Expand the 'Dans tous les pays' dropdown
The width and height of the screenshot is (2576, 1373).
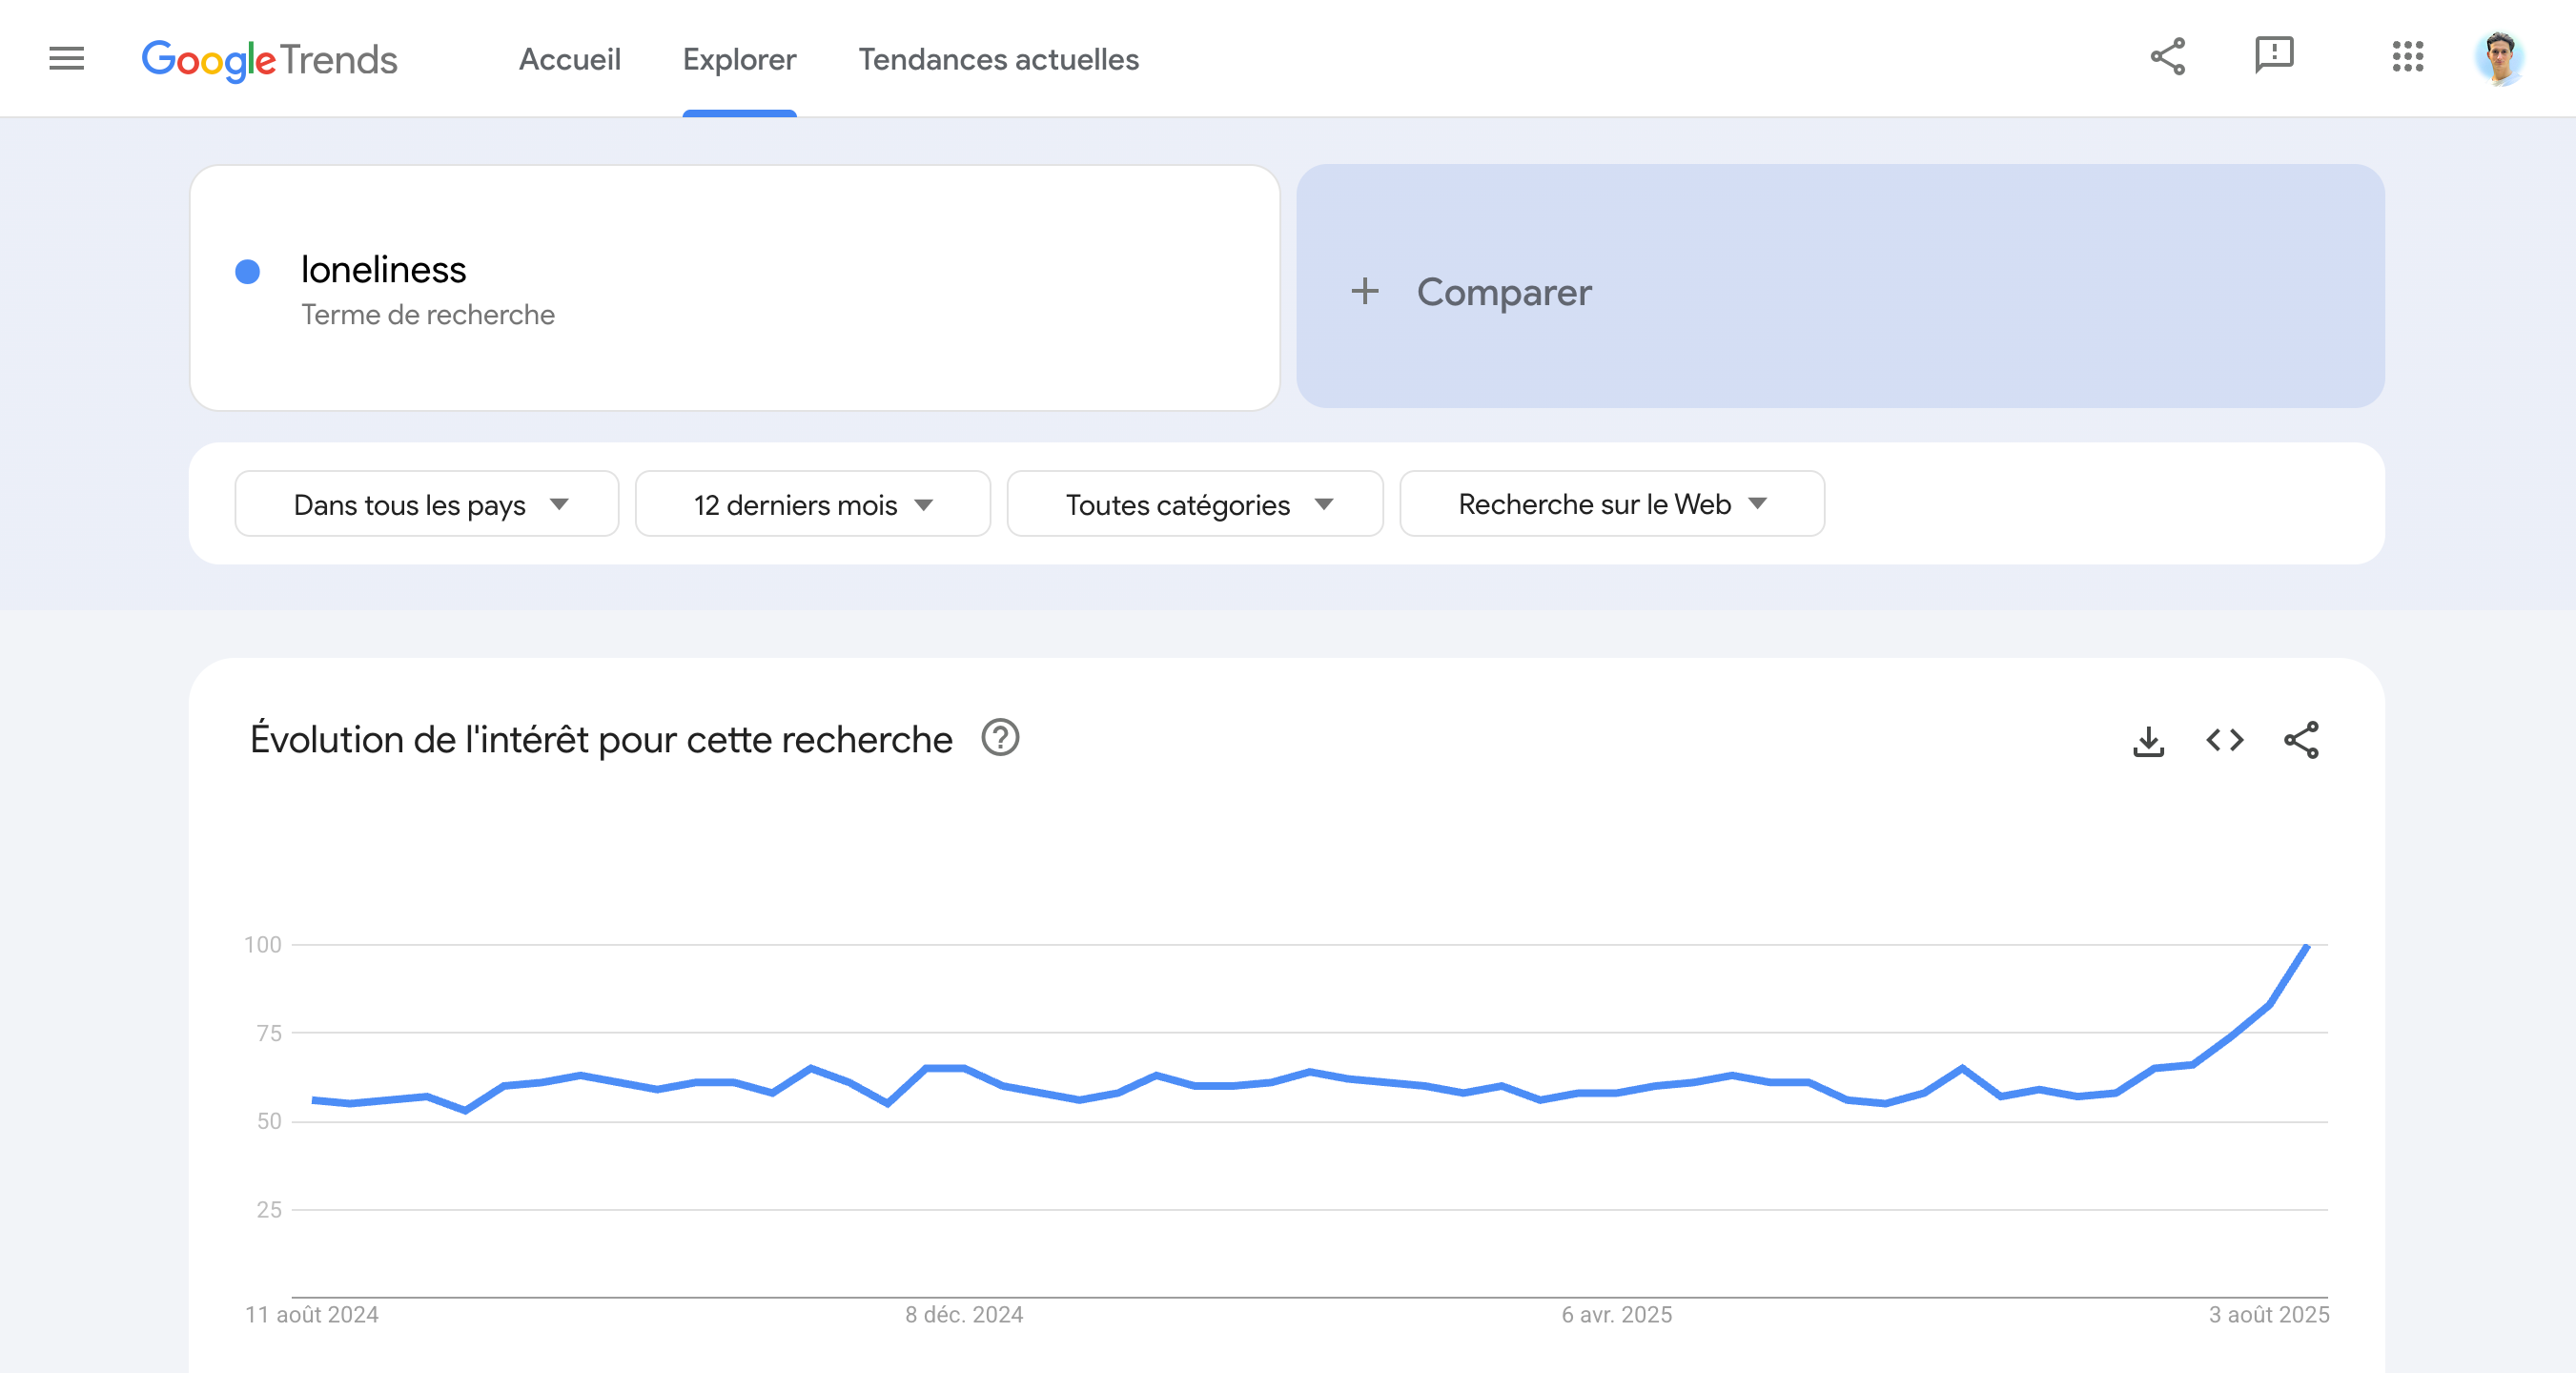pos(427,505)
